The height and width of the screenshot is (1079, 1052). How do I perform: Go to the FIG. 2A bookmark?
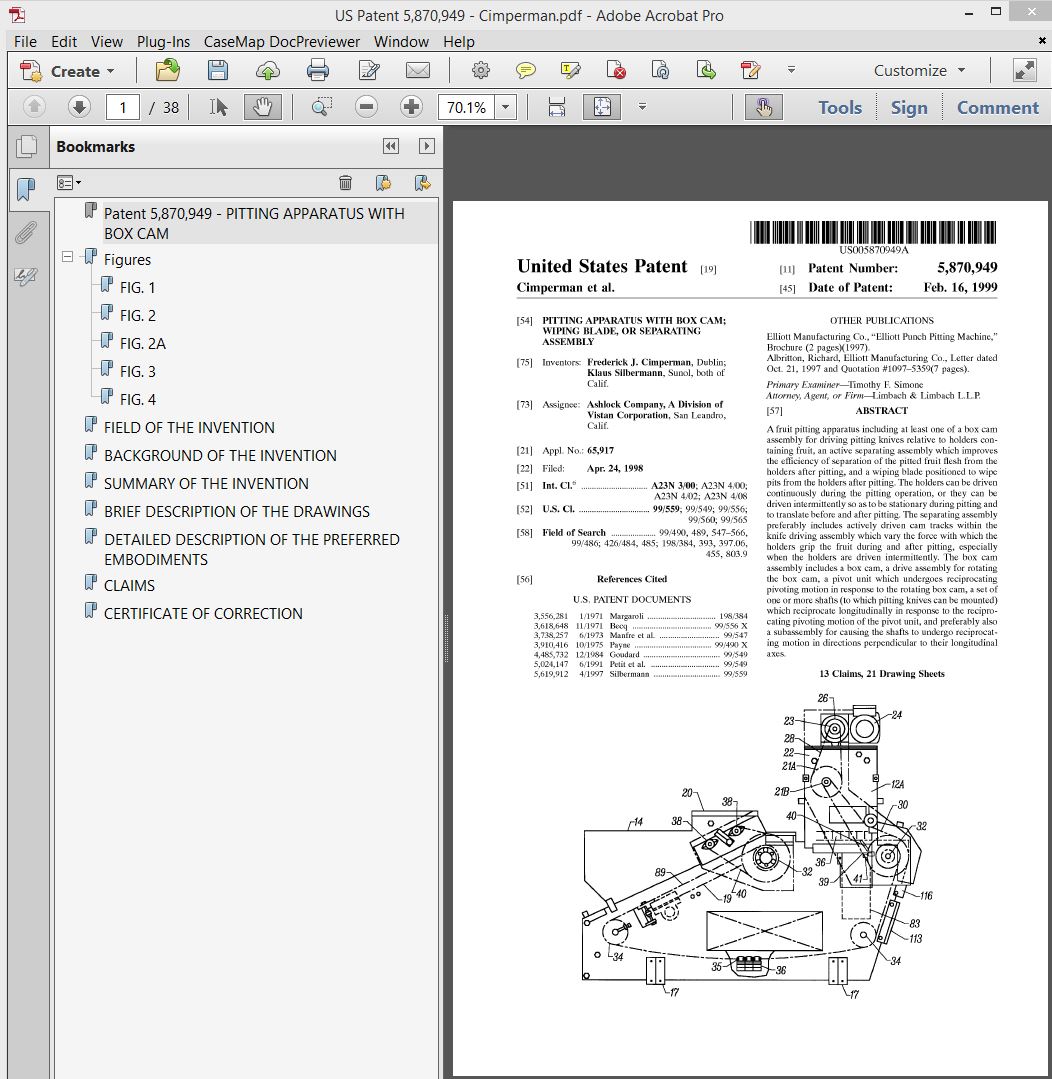coord(142,343)
